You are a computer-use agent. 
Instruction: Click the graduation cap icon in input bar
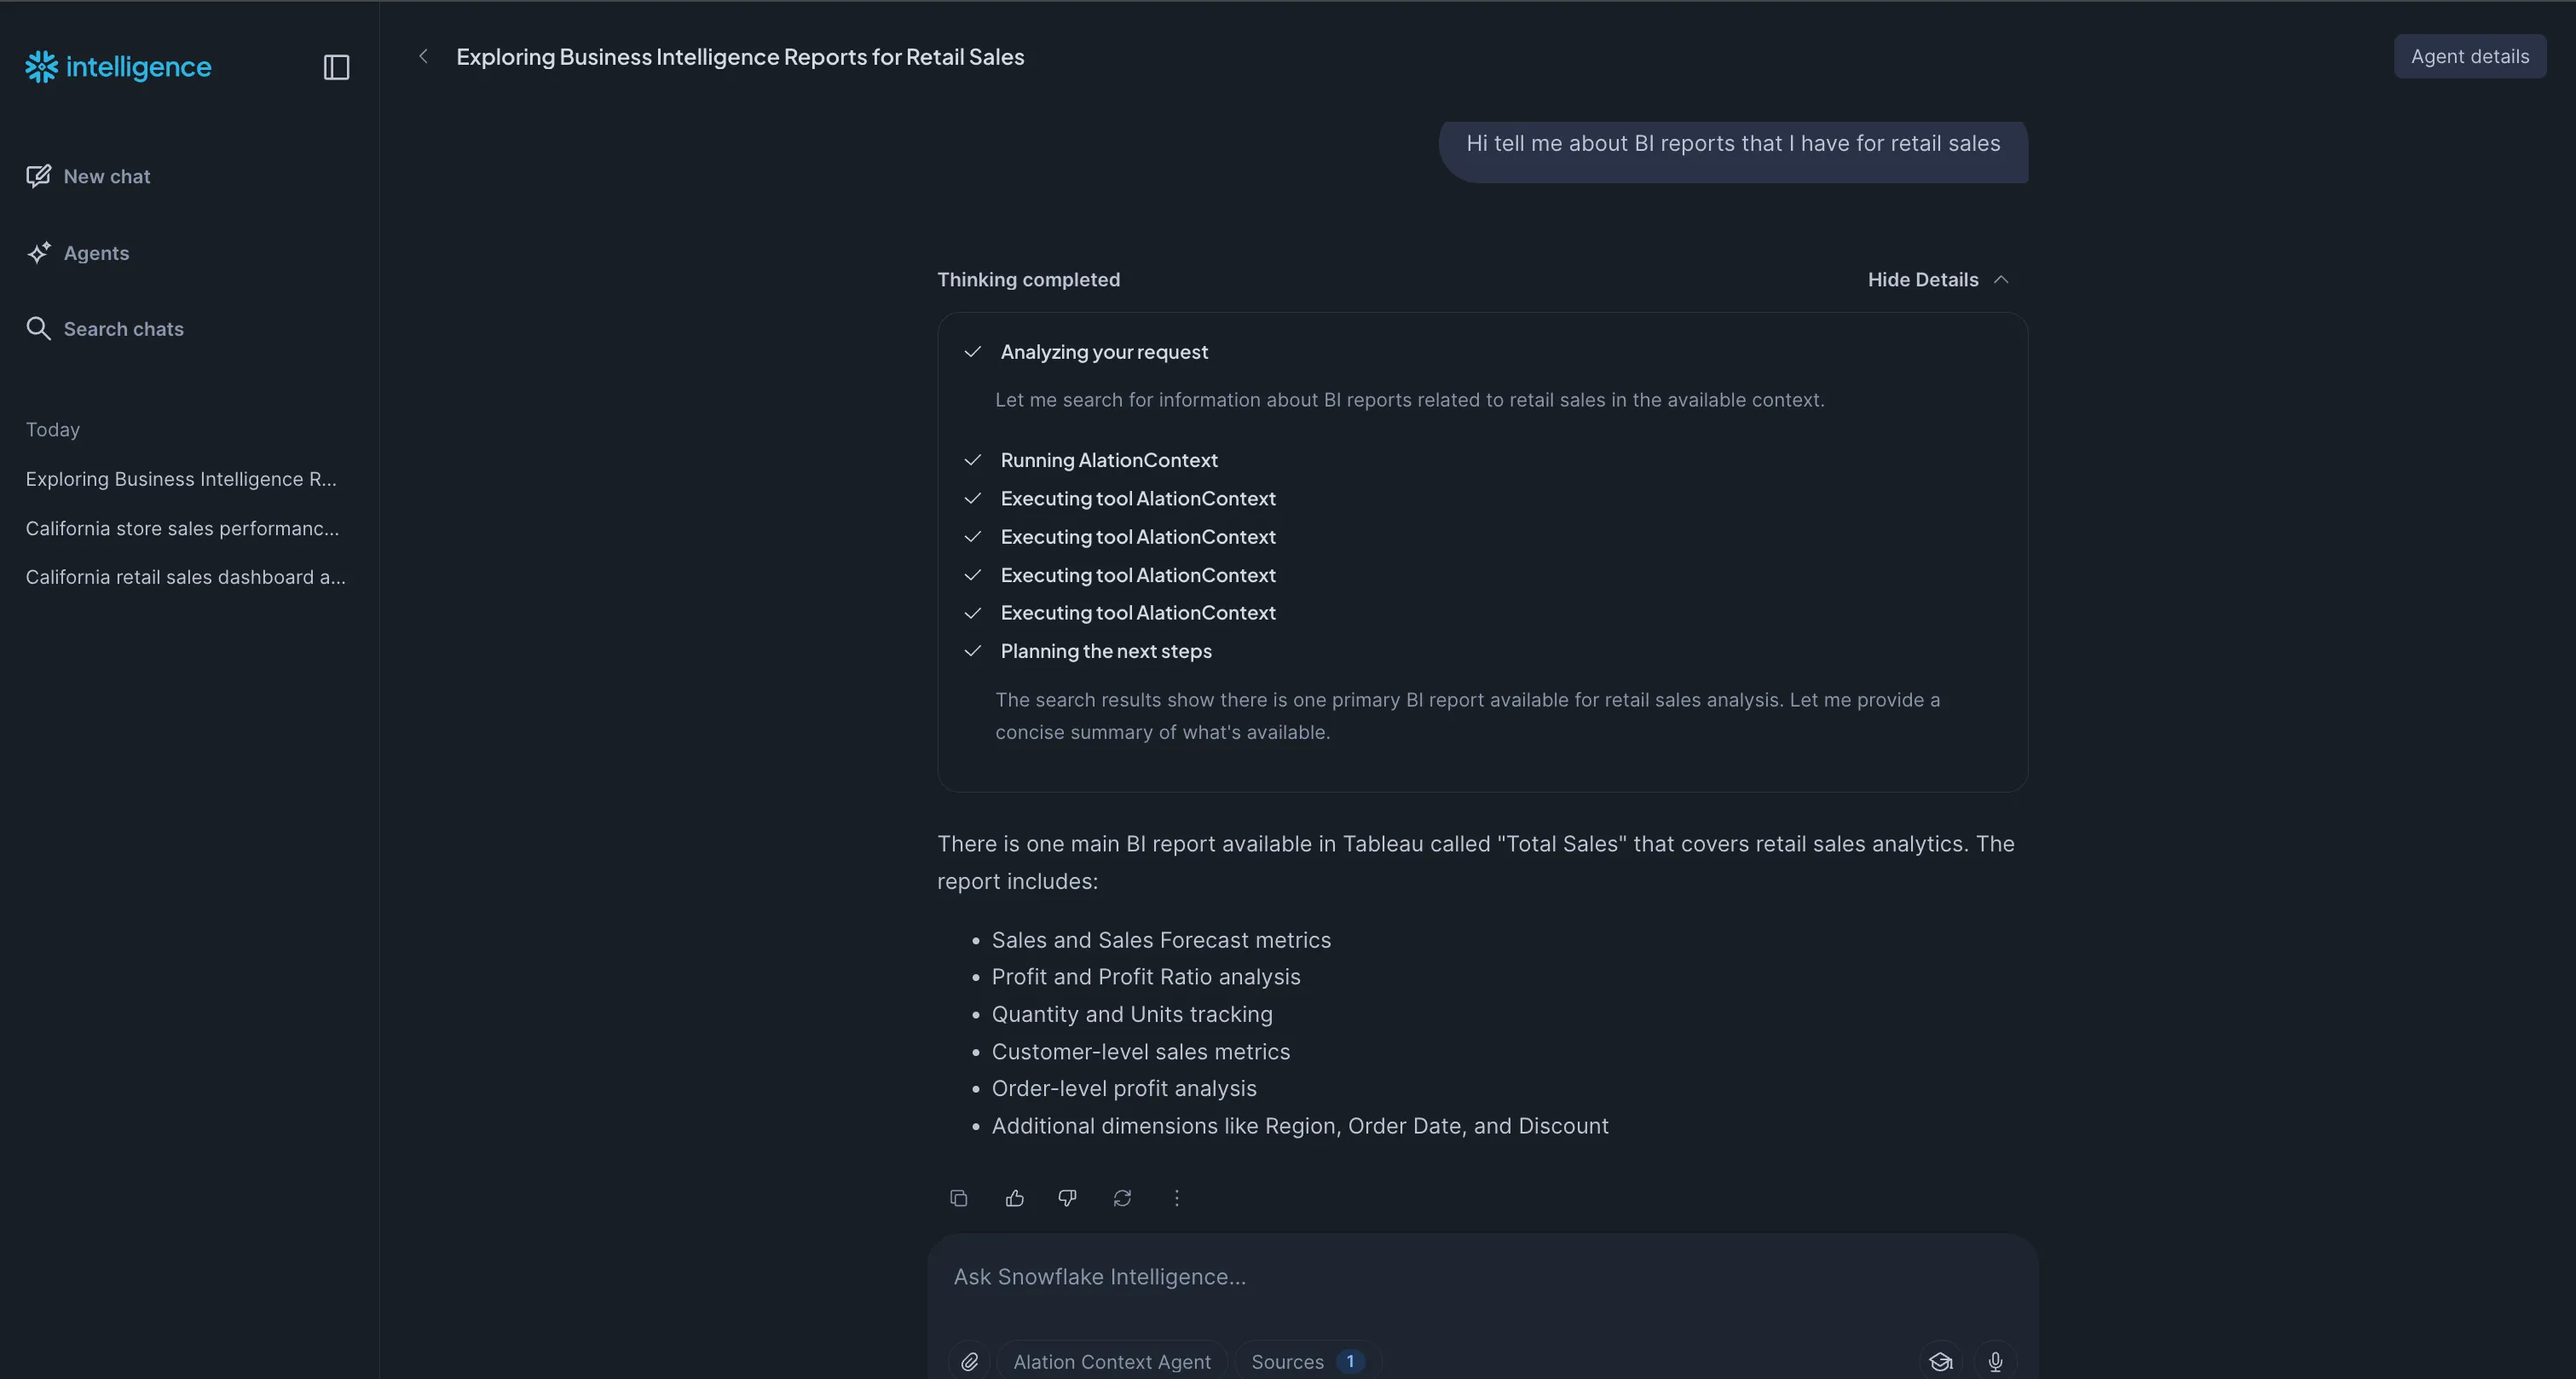point(1940,1361)
